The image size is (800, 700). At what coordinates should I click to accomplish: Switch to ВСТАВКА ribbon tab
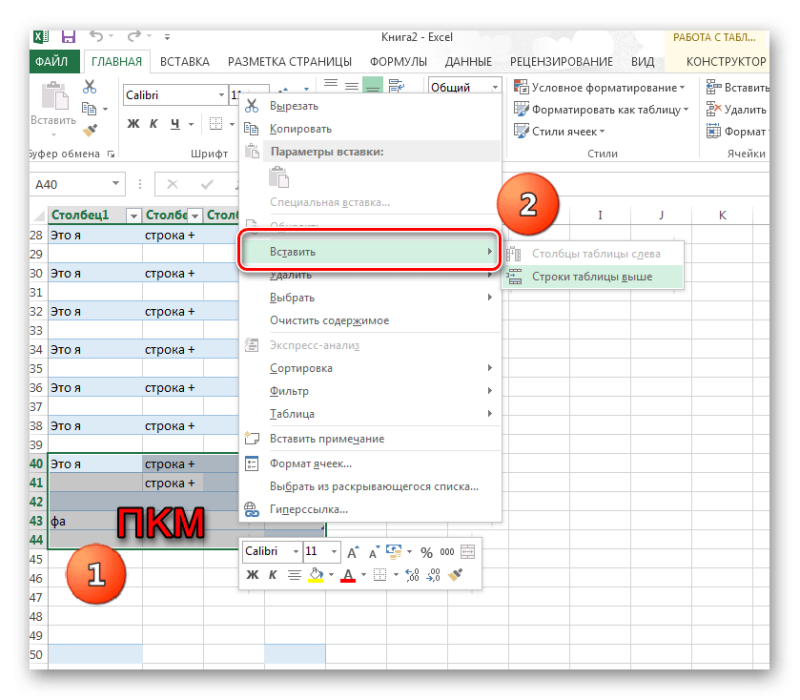tap(185, 62)
